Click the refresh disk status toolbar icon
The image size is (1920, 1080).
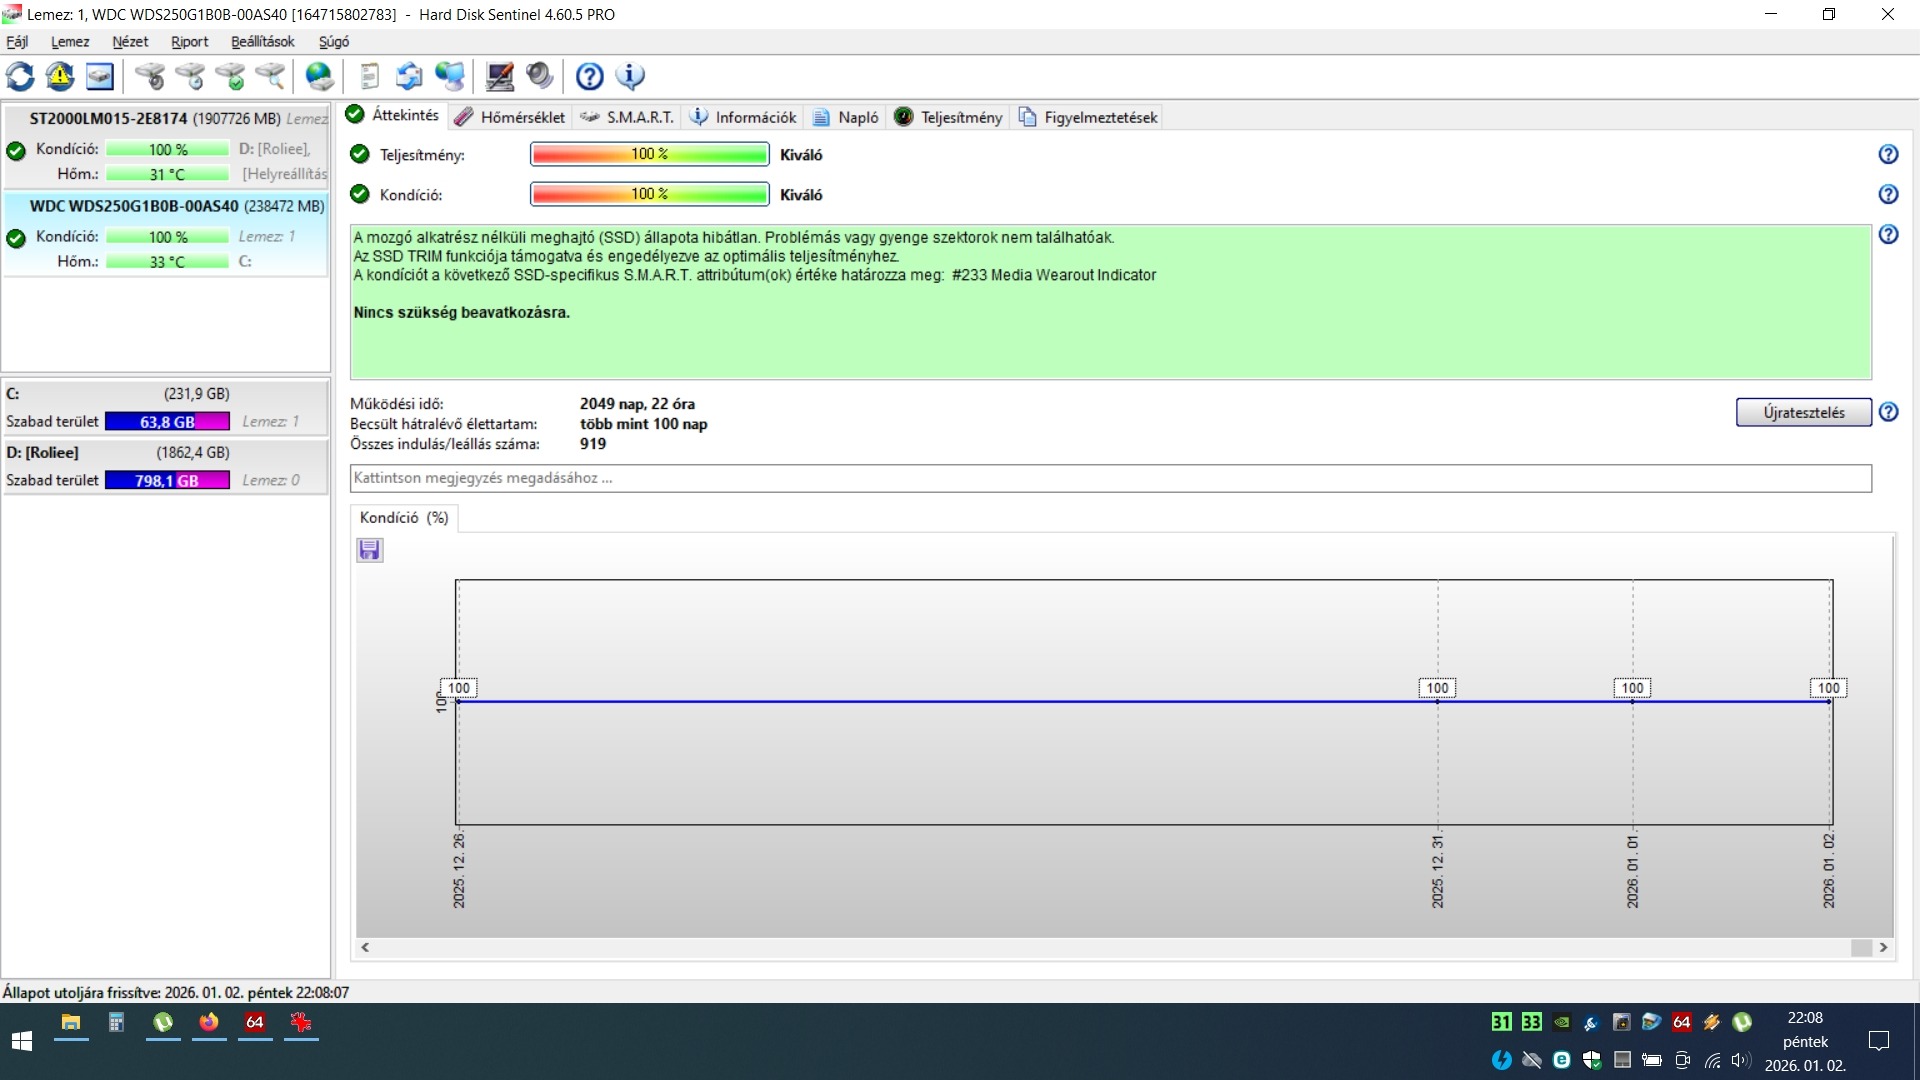coord(20,76)
